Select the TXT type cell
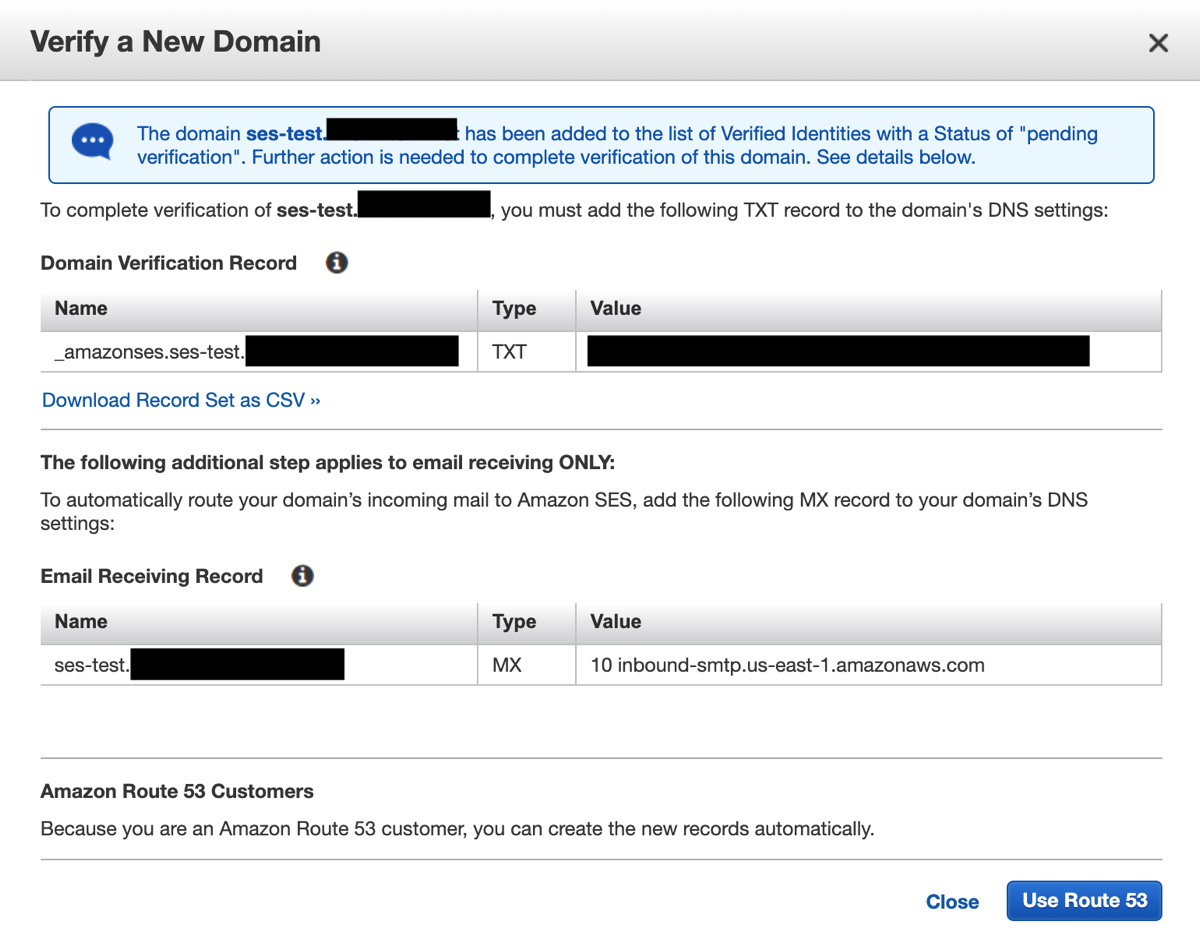This screenshot has height=943, width=1200. [x=509, y=352]
